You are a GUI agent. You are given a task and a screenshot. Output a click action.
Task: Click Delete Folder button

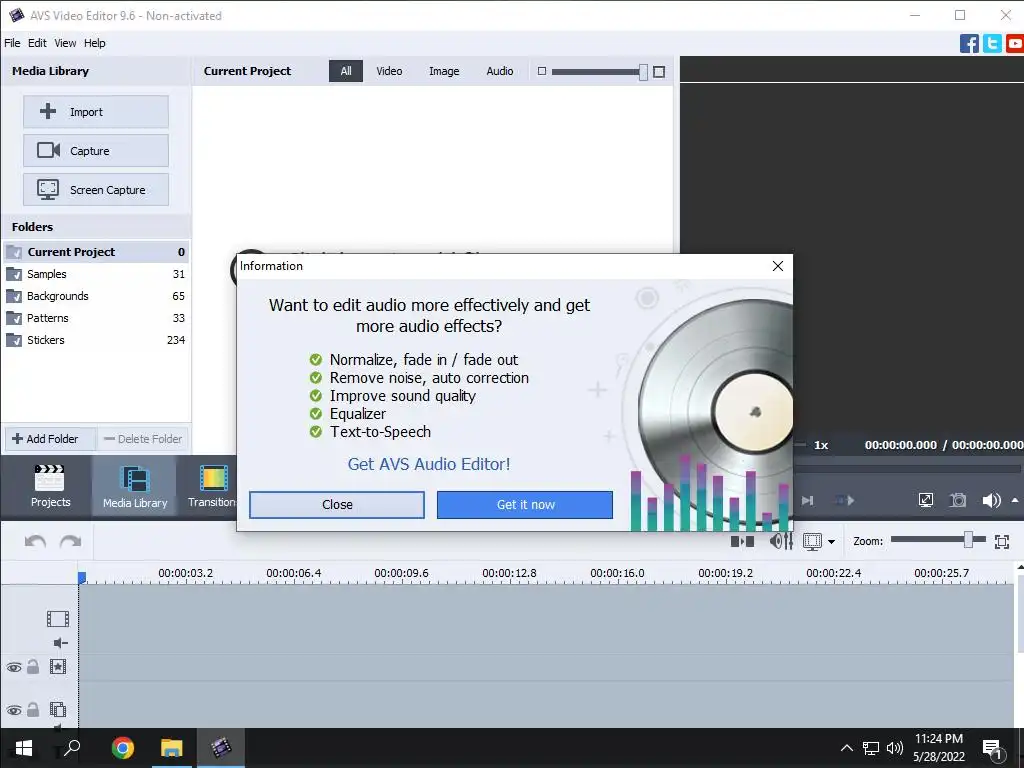(144, 439)
